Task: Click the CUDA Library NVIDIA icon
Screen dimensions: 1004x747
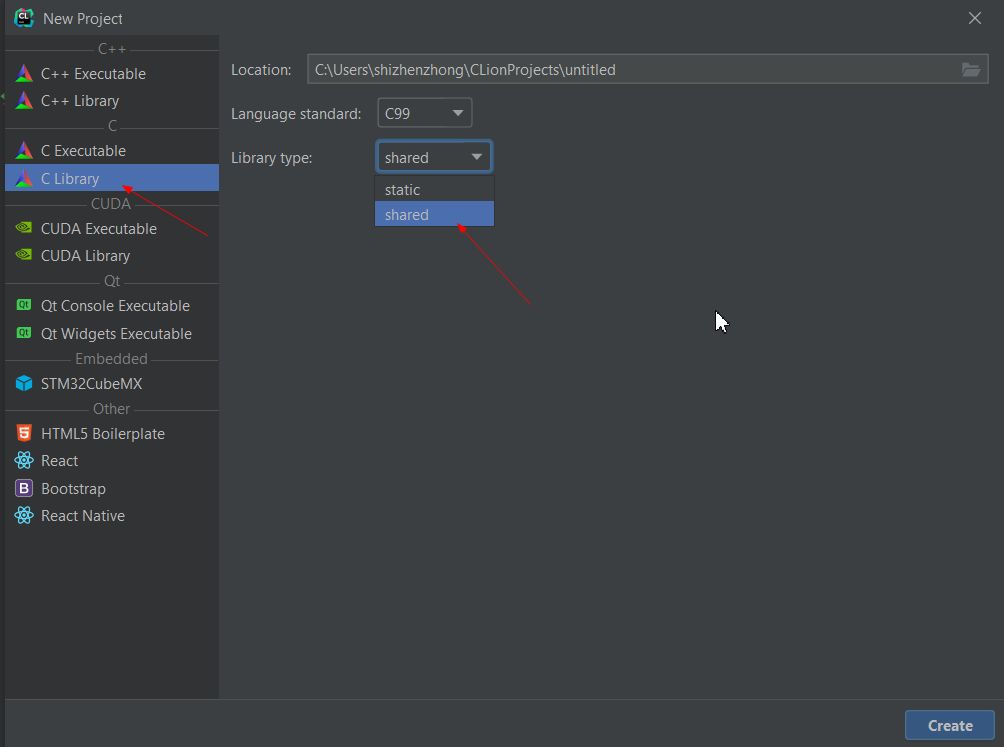Action: (24, 255)
